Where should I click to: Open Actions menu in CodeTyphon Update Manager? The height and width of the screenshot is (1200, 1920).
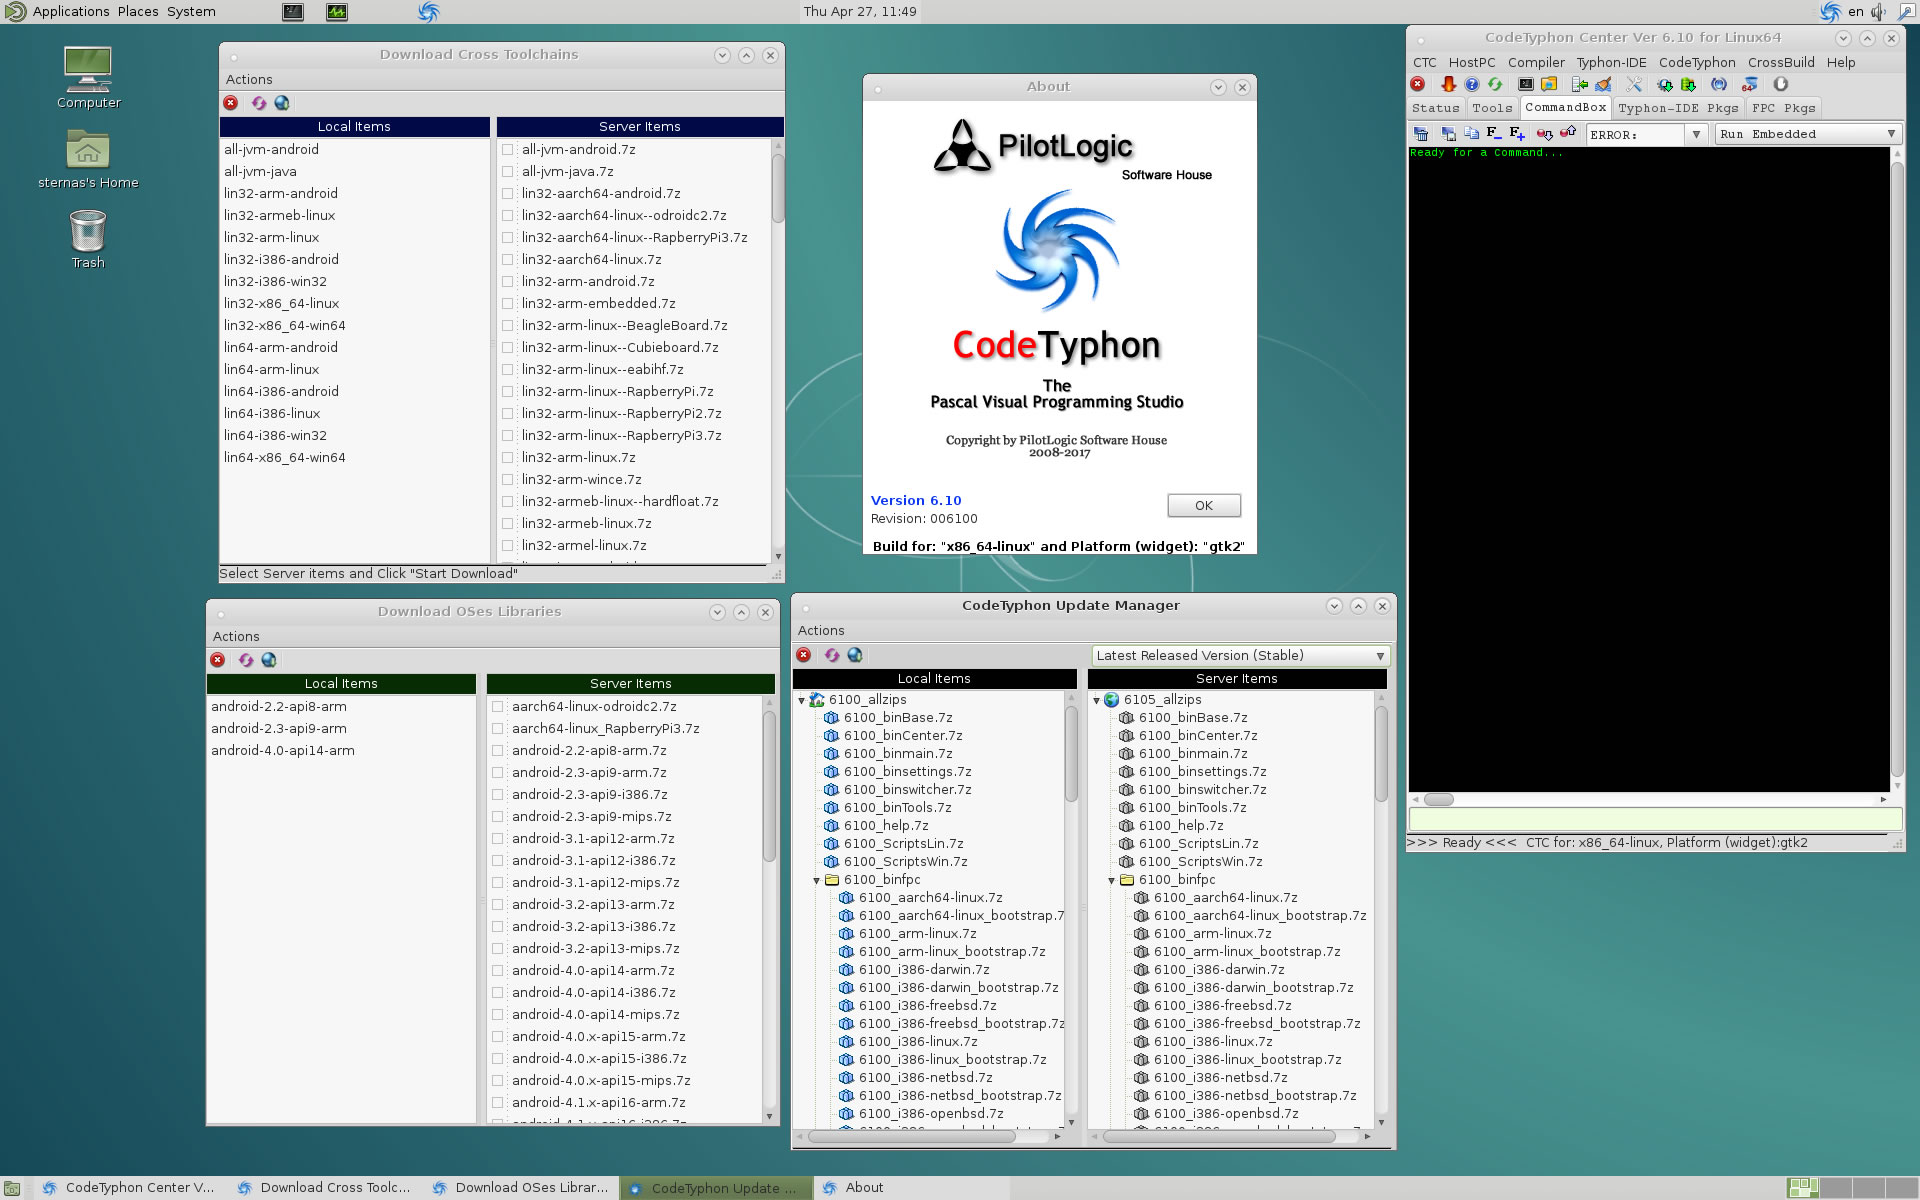821,630
